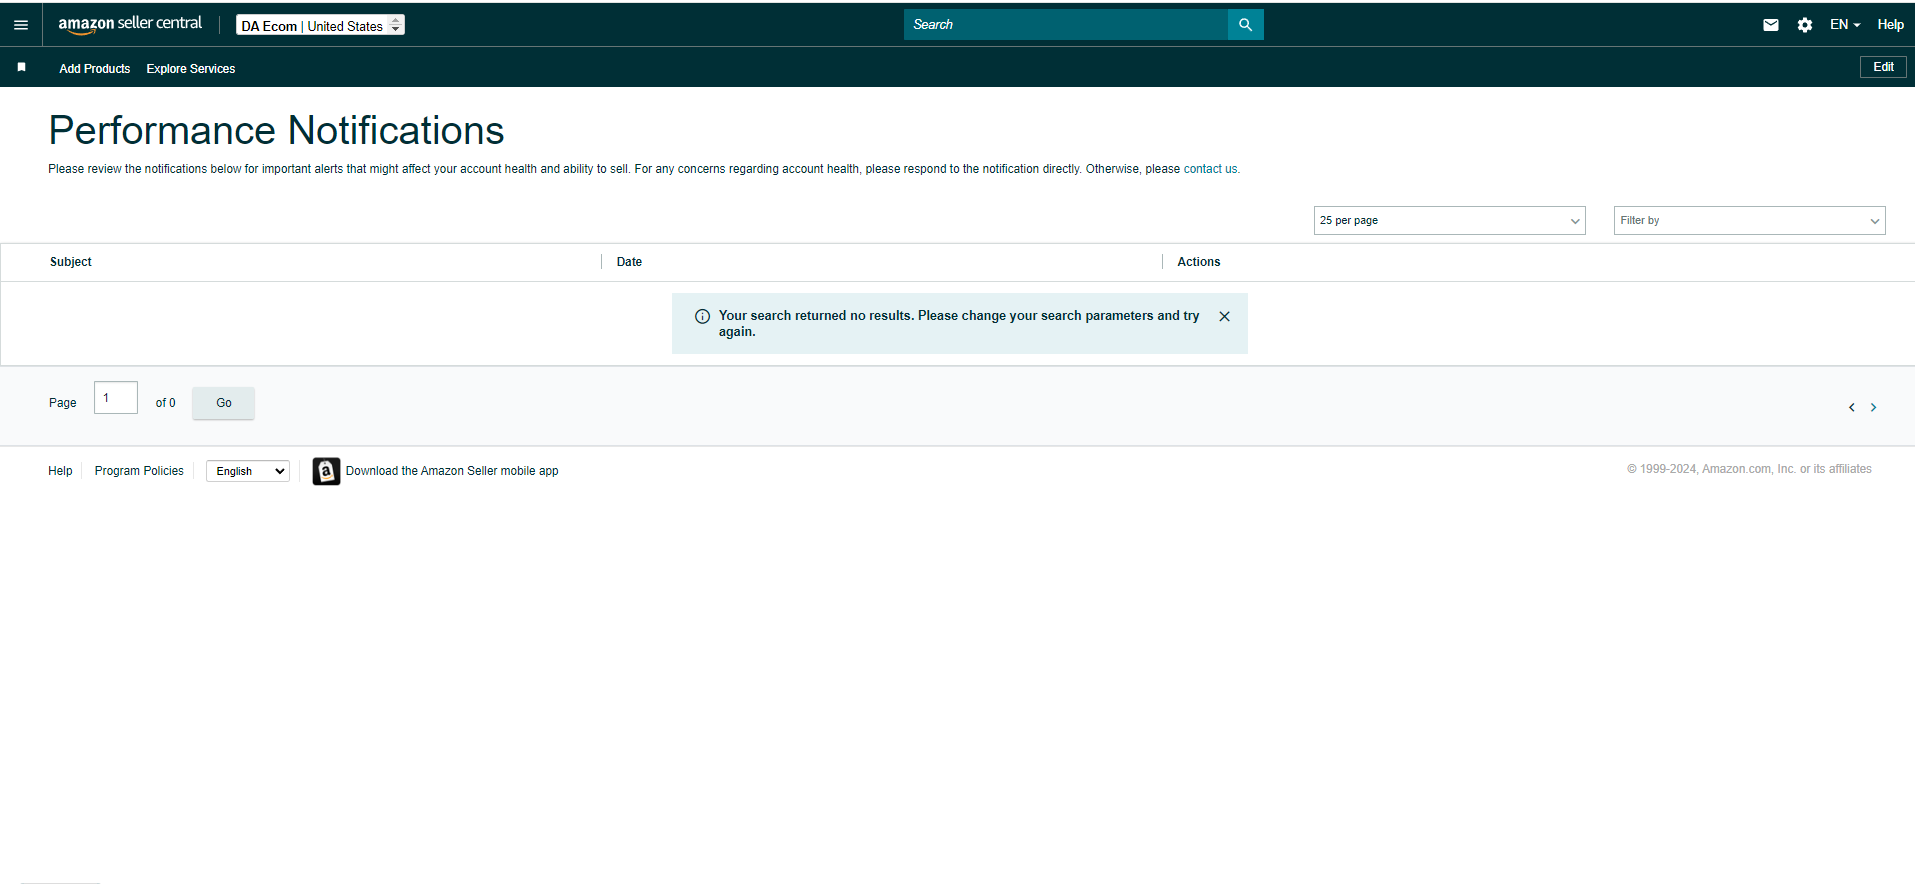Focus the top Search field
This screenshot has width=1915, height=884.
tap(1066, 25)
